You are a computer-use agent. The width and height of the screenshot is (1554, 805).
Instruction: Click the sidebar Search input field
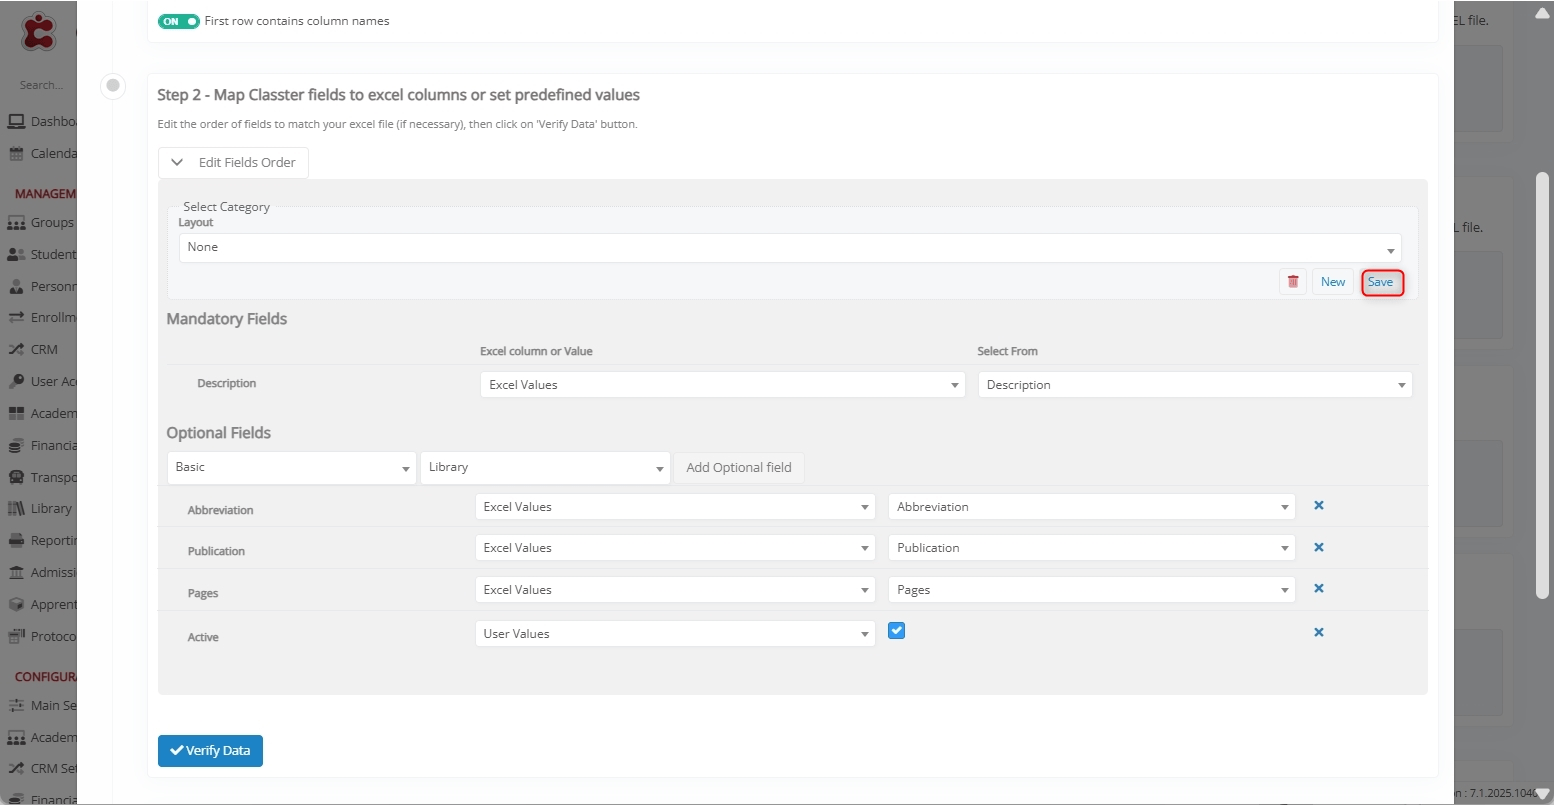pos(42,86)
